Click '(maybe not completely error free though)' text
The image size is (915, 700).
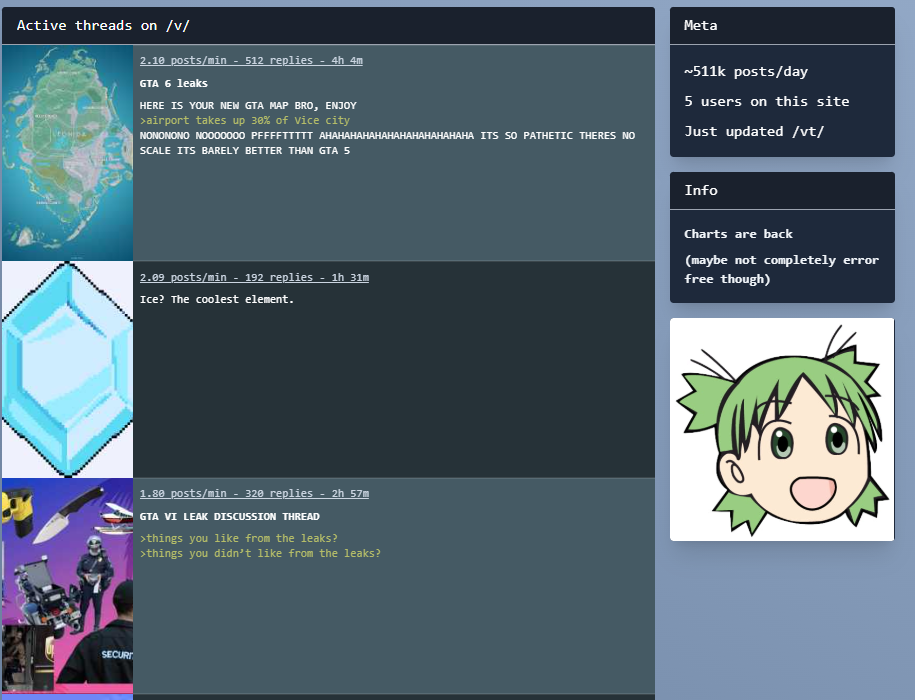point(781,270)
